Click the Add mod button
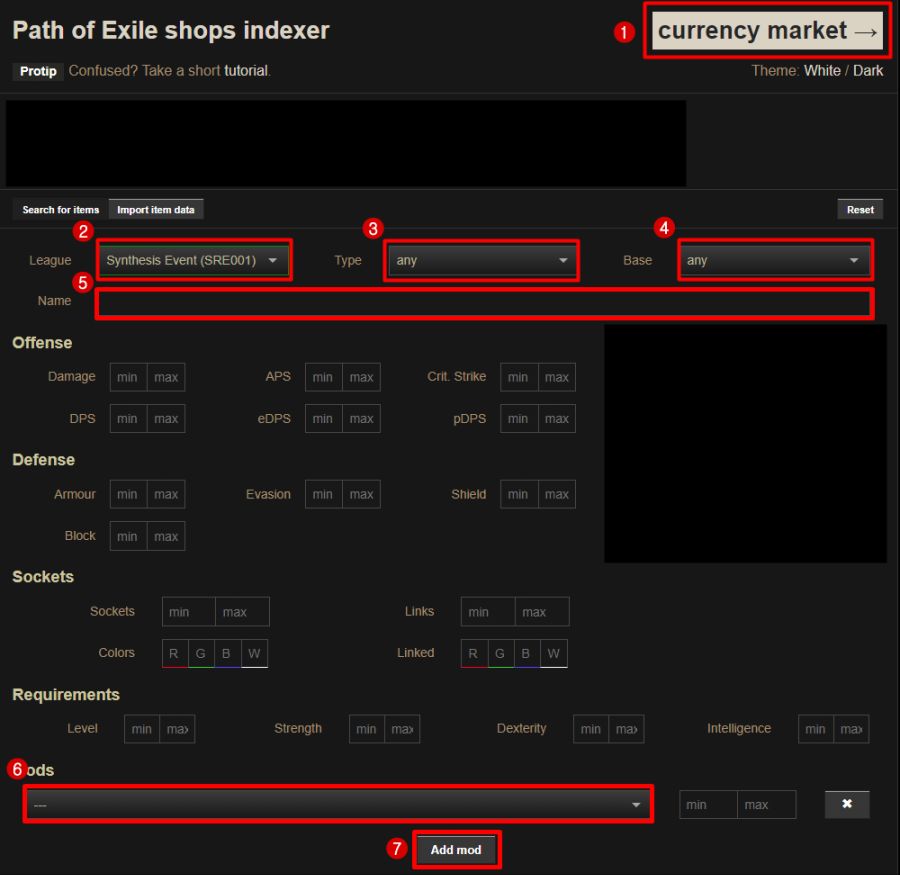Image resolution: width=900 pixels, height=875 pixels. pyautogui.click(x=456, y=850)
